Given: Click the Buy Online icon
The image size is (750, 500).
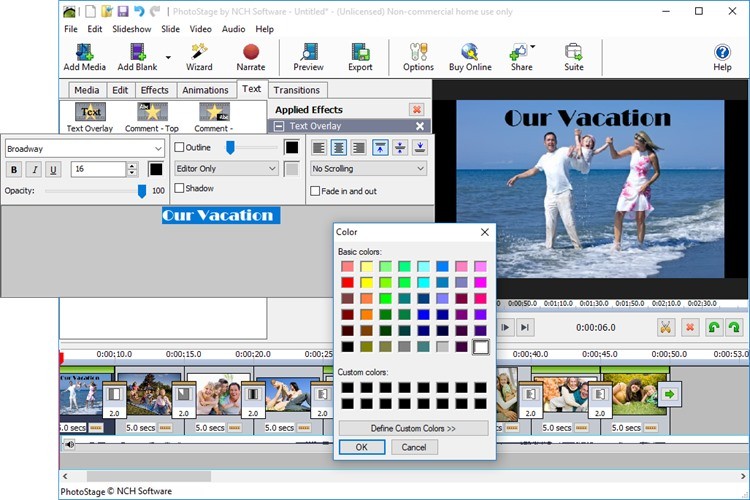Looking at the screenshot, I should [x=470, y=53].
